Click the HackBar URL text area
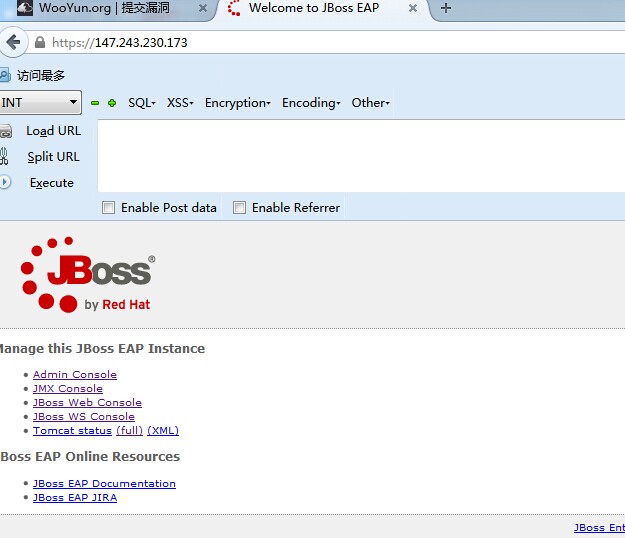The width and height of the screenshot is (625, 538). 361,155
